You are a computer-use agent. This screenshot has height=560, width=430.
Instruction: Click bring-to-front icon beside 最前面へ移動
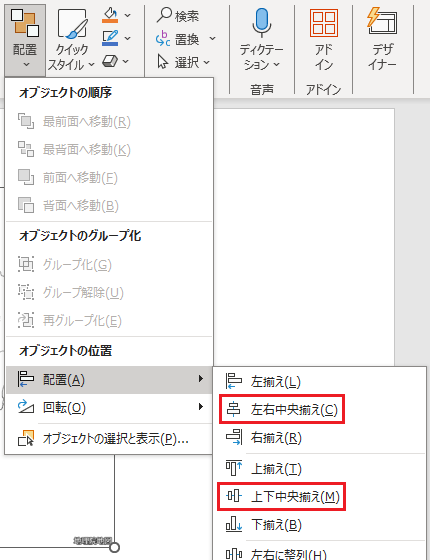coord(26,121)
